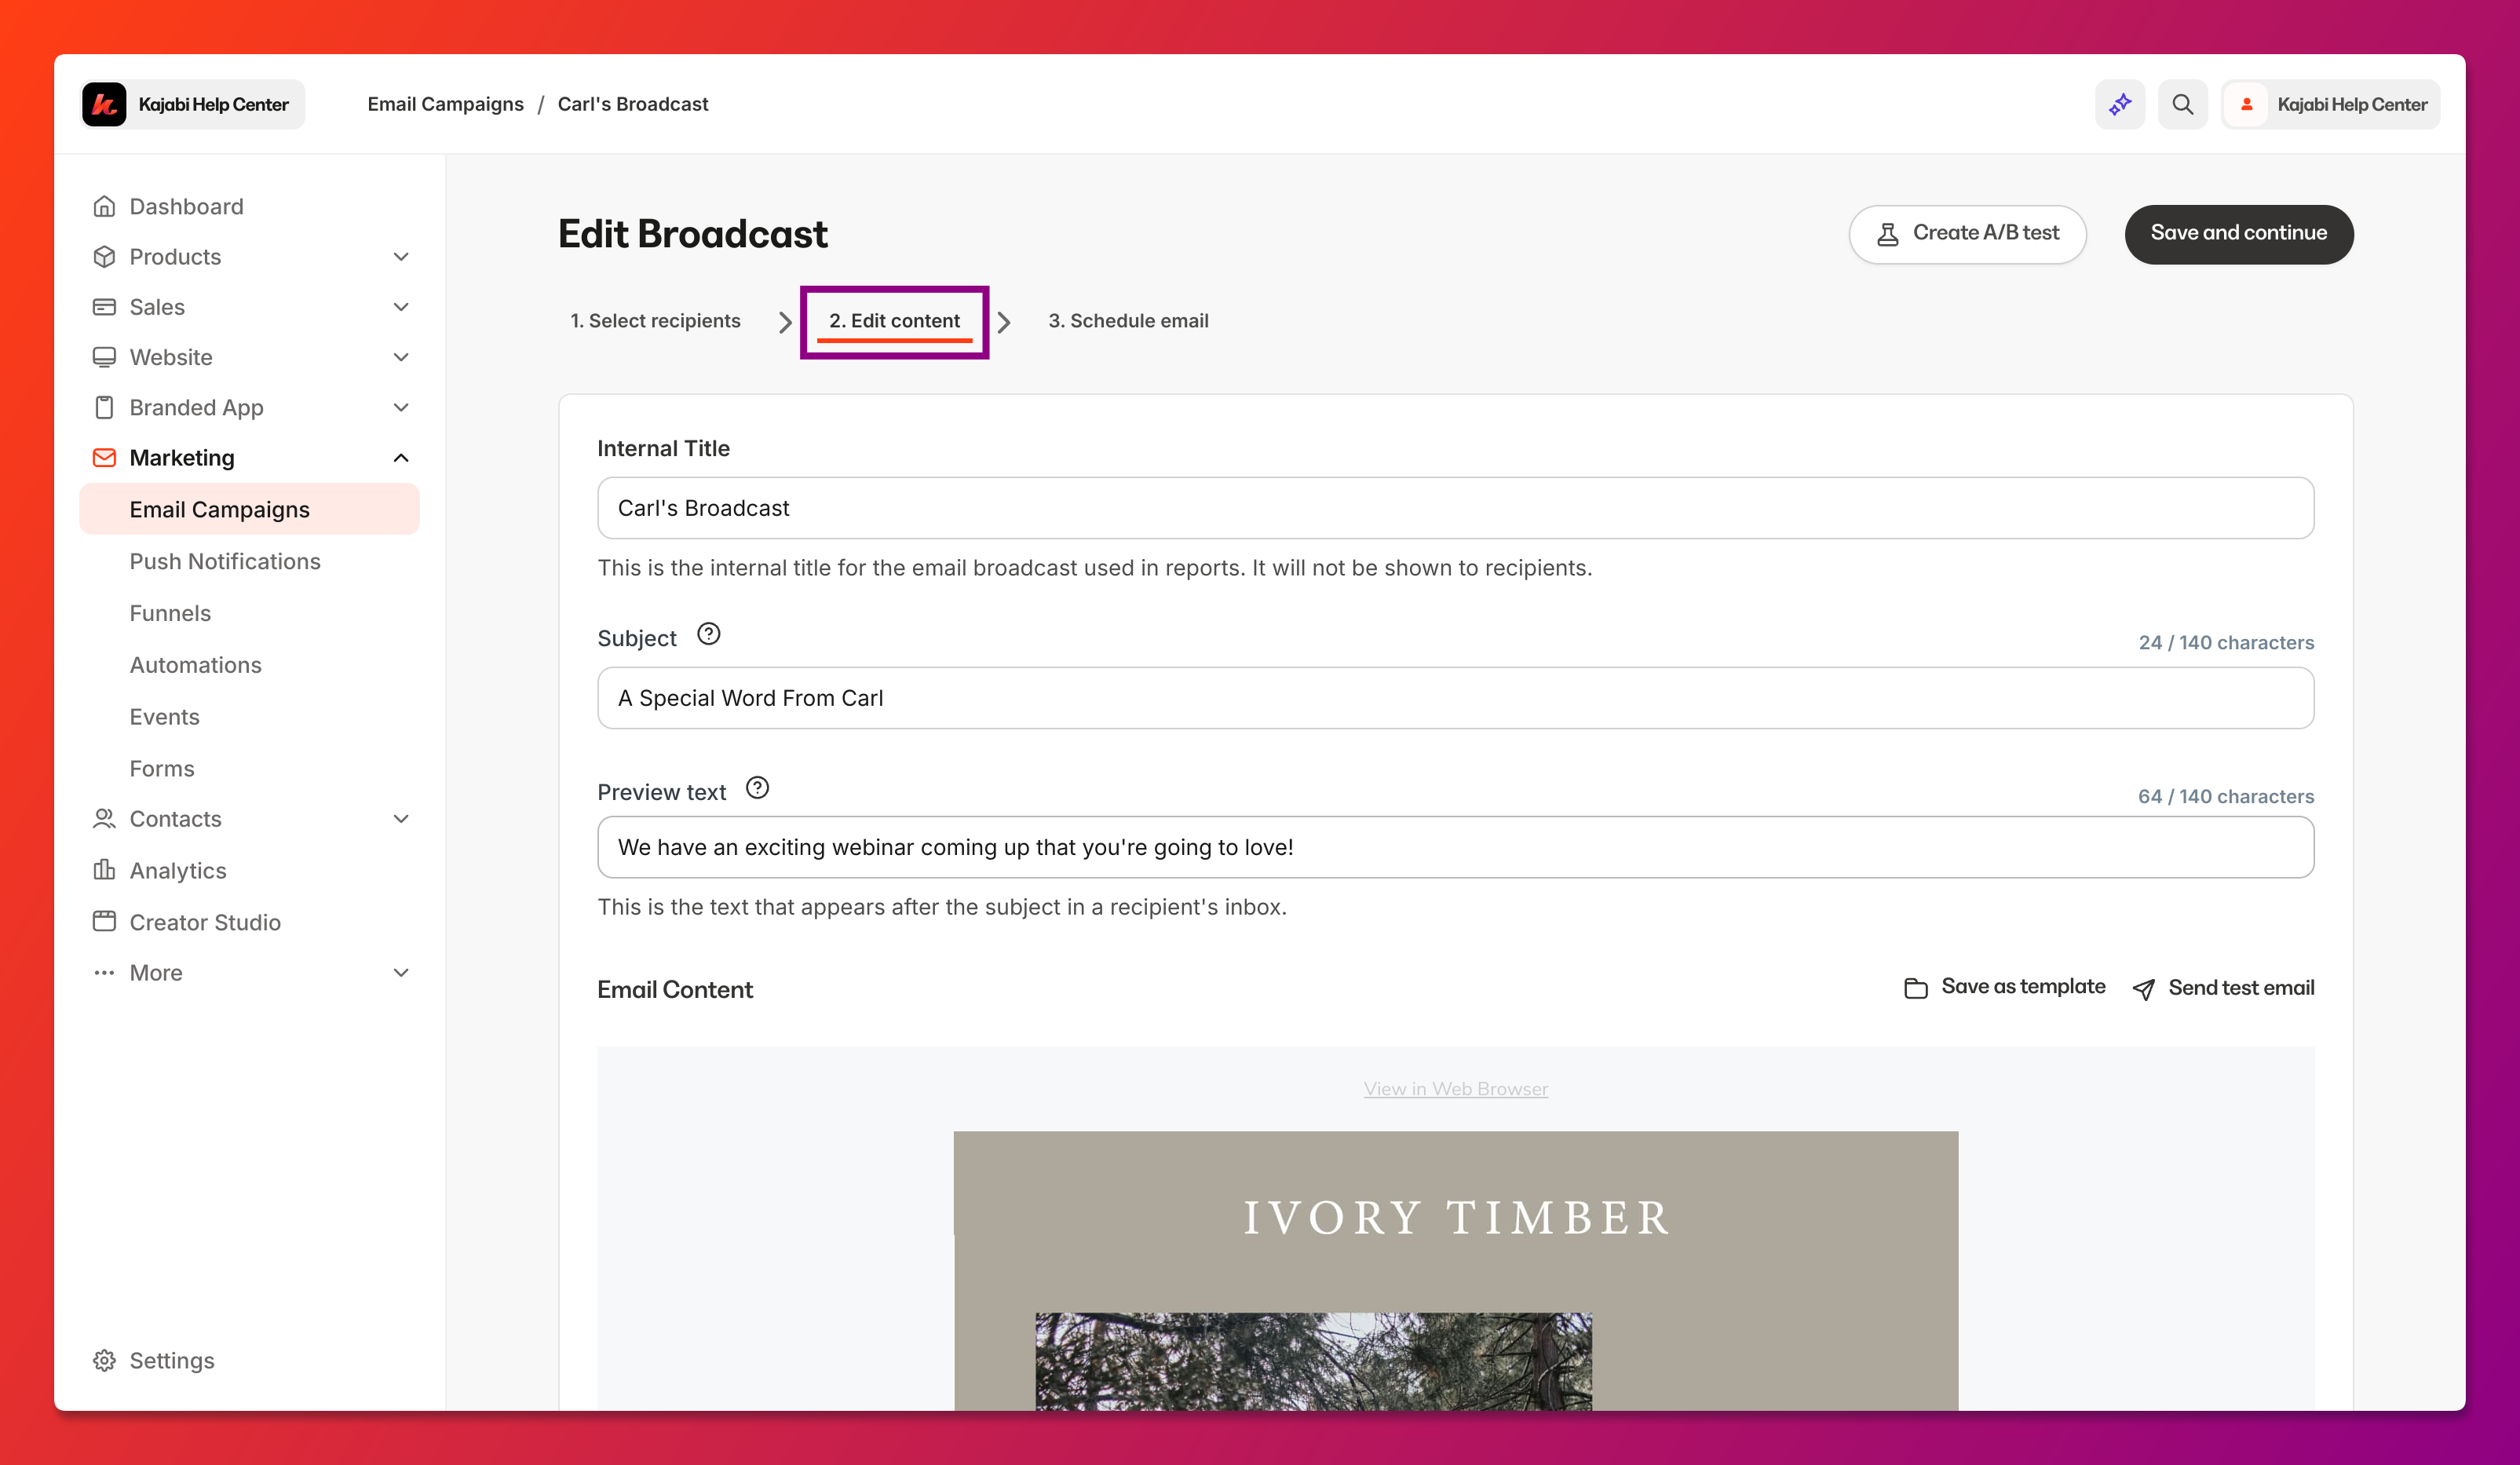Click the forest image in email preview

1313,1362
